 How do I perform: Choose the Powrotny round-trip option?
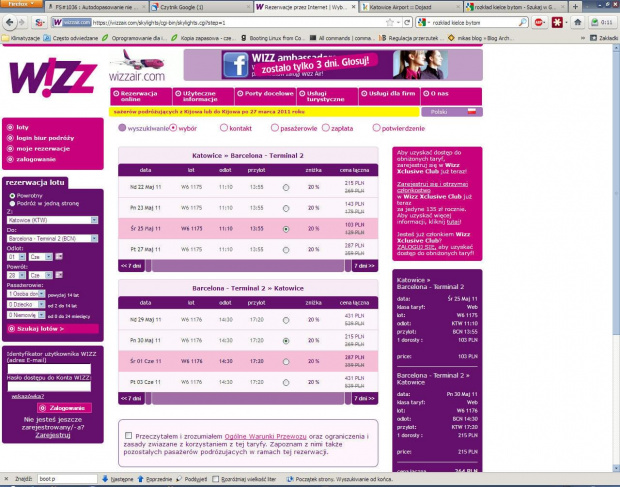12,196
